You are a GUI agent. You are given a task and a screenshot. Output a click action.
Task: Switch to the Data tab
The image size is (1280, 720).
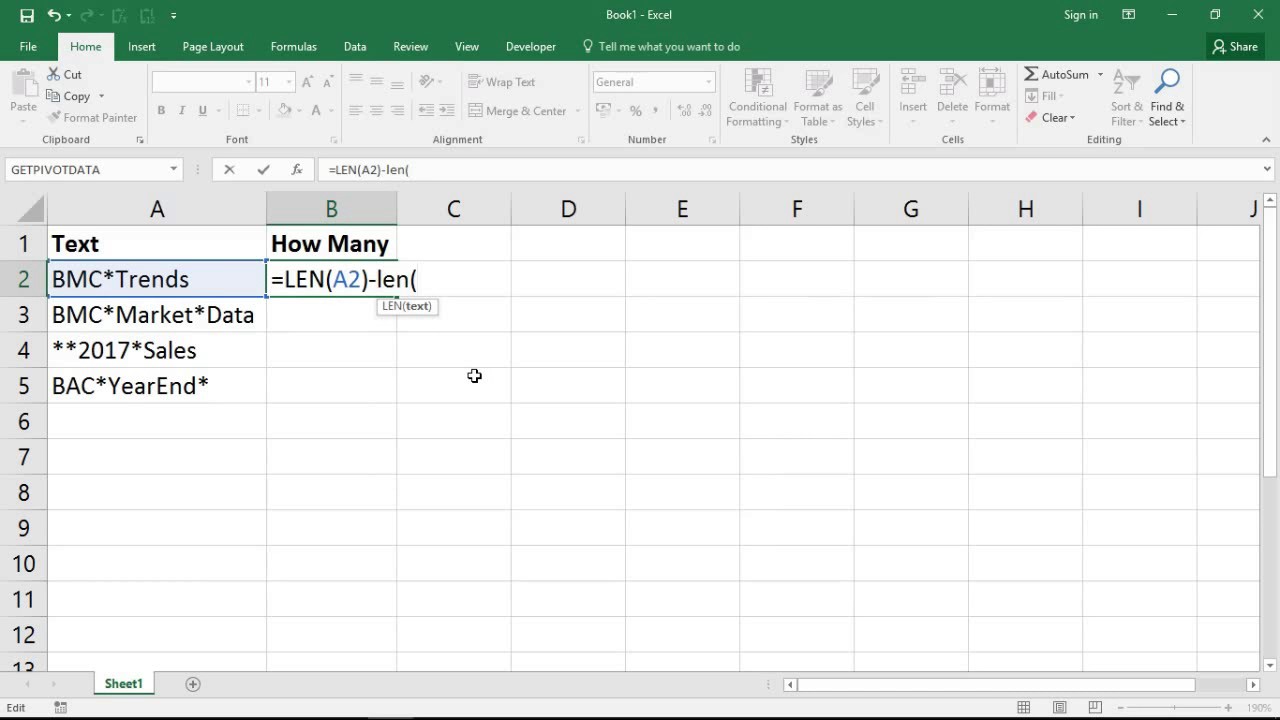(355, 47)
